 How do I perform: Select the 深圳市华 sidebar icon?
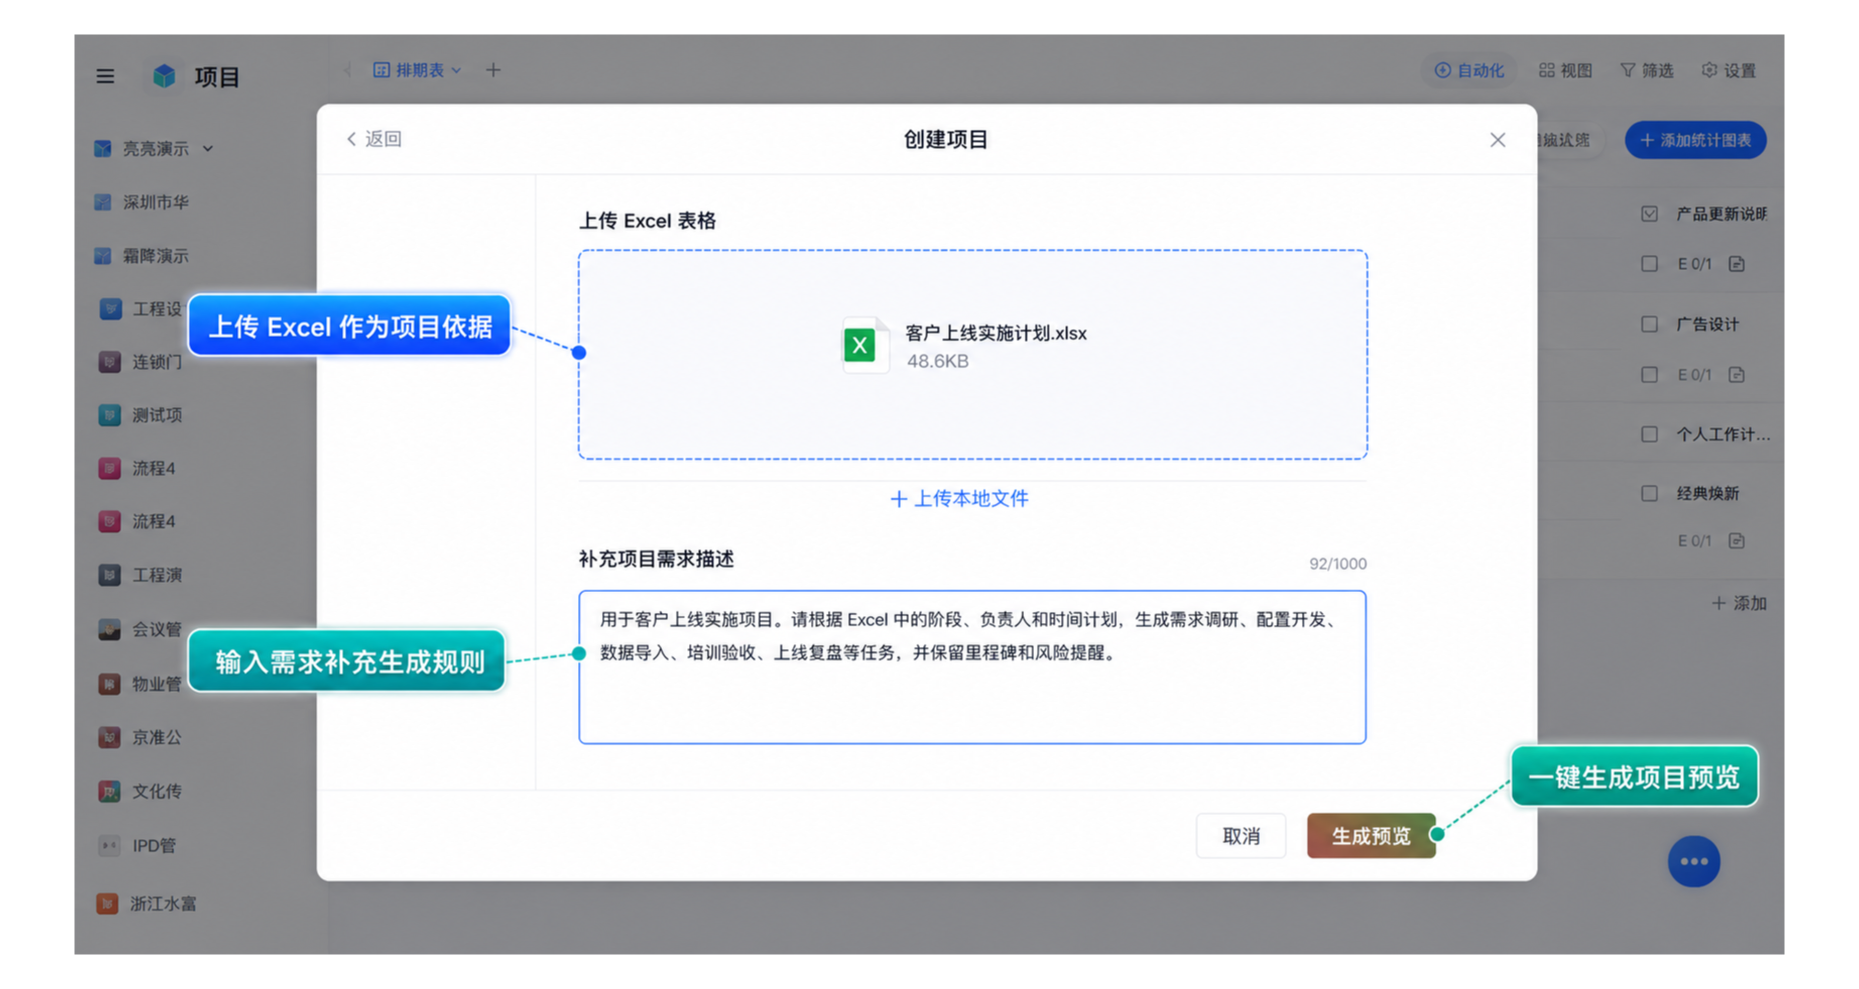tap(103, 202)
